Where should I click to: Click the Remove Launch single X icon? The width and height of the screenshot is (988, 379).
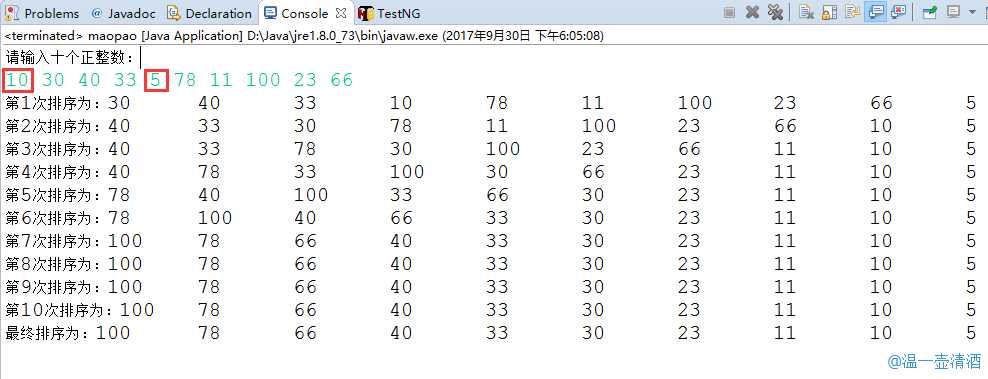tap(752, 12)
